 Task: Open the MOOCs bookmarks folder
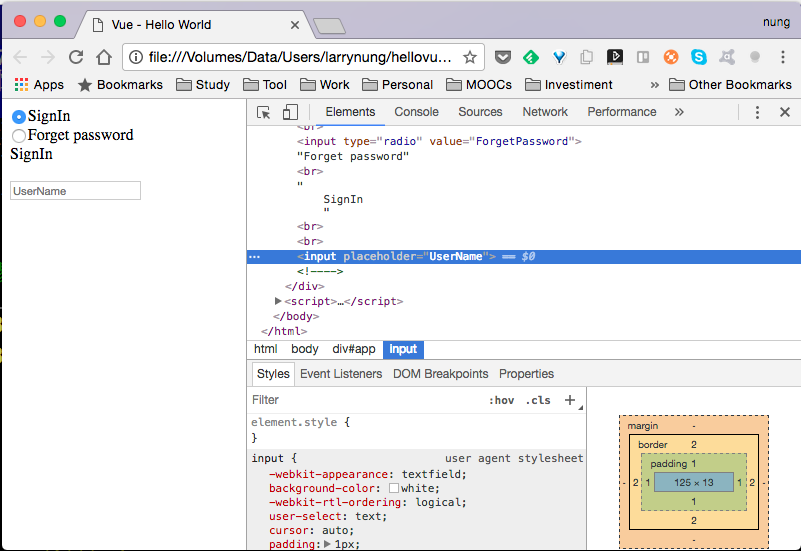click(479, 85)
